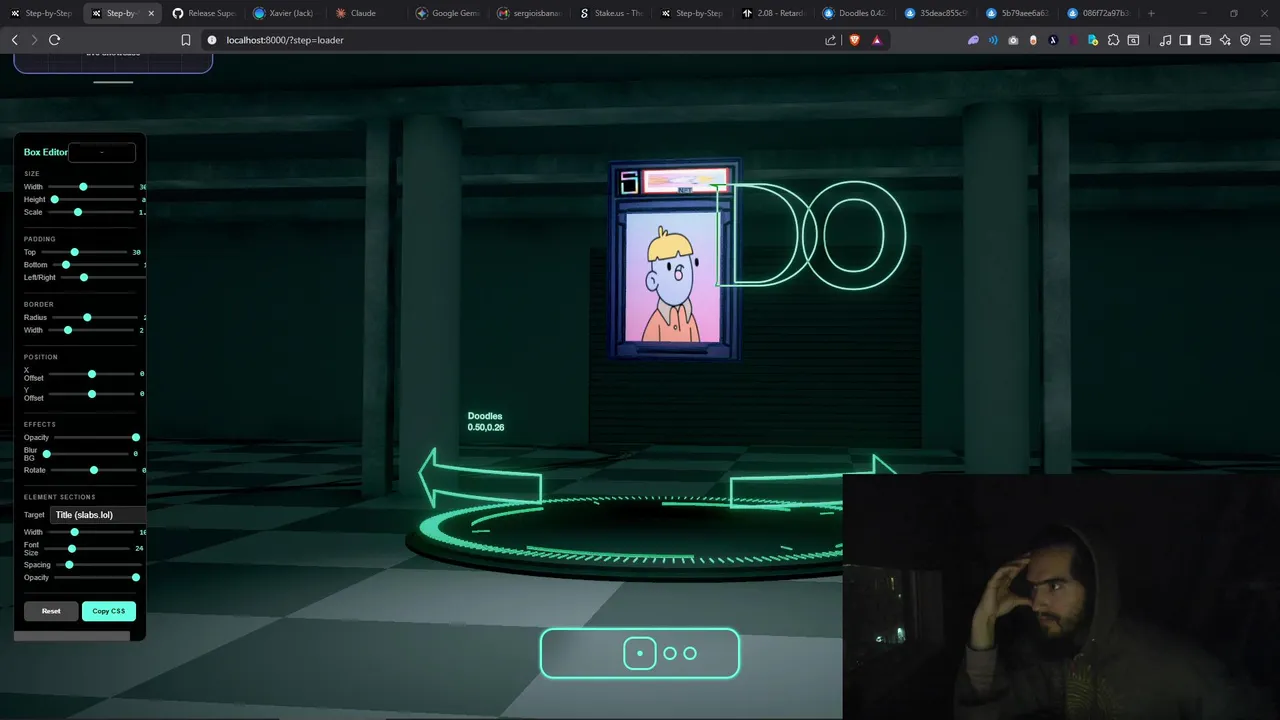Screen dimensions: 1280x720
Task: Click the Font Size slider
Action: 88,548
